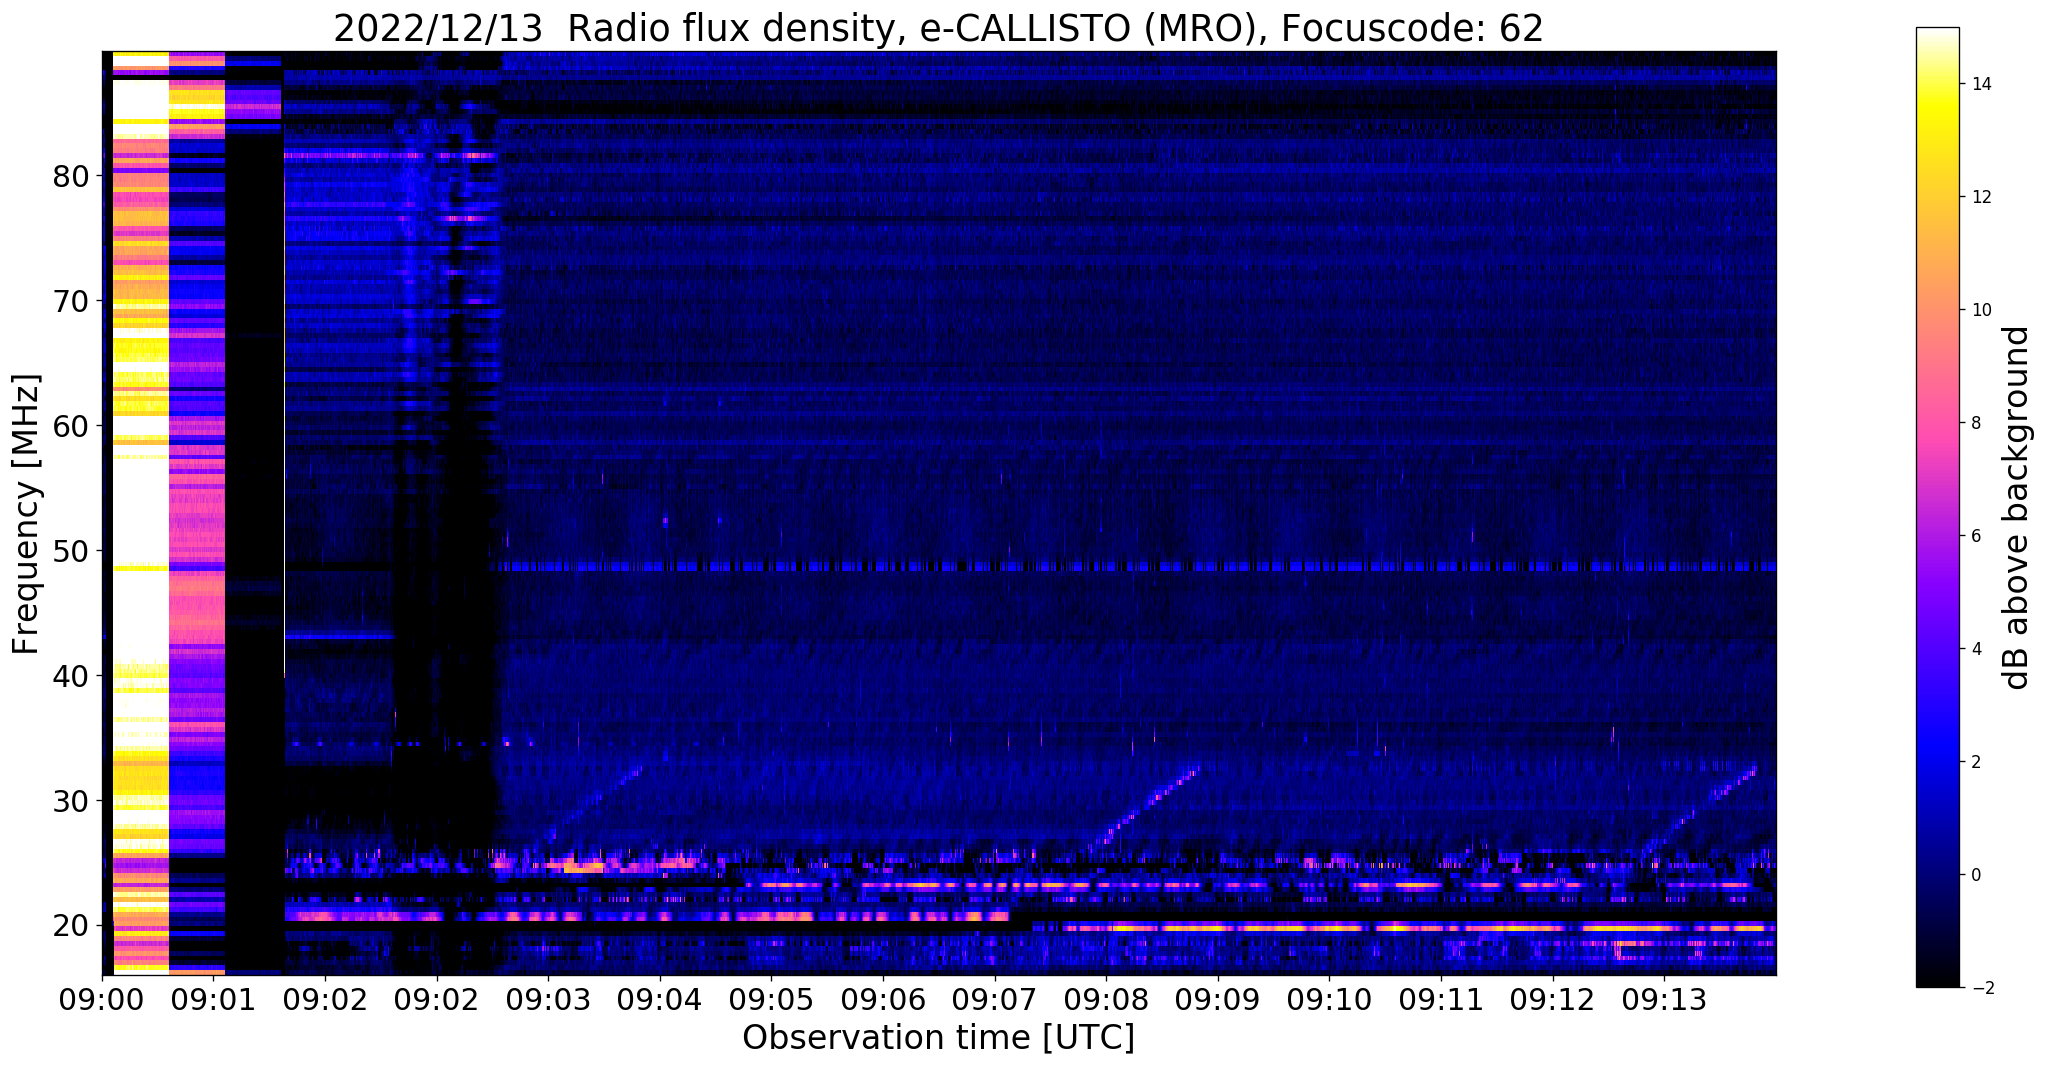Viewport: 2047px width, 1067px height.
Task: Click the 09:00 time tick label
Action: [102, 1001]
